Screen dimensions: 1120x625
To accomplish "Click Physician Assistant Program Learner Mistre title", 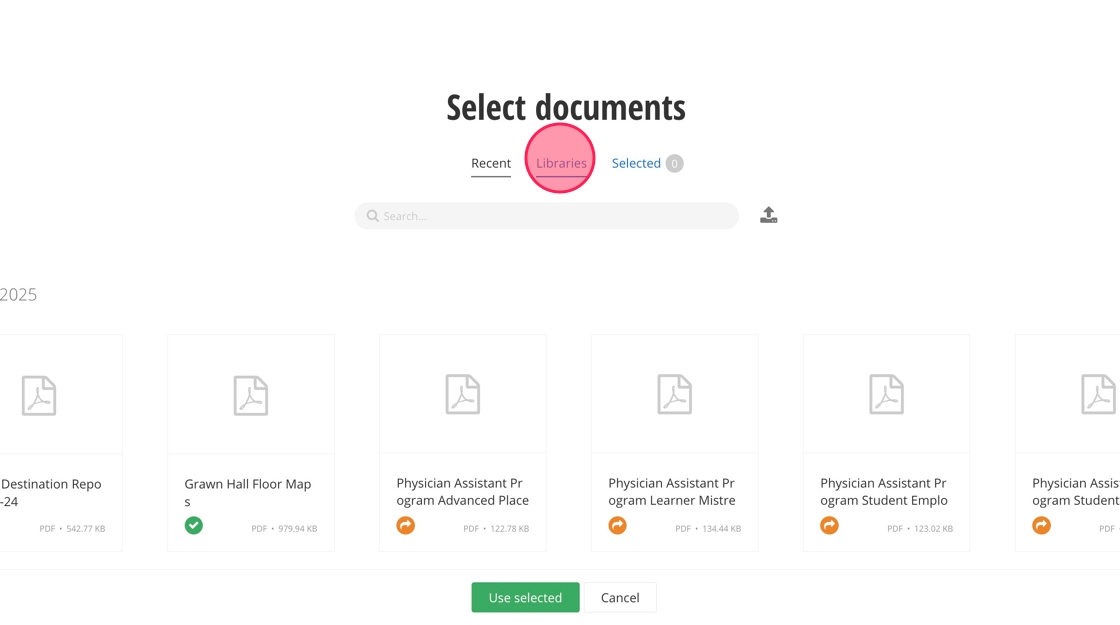I will coord(672,492).
